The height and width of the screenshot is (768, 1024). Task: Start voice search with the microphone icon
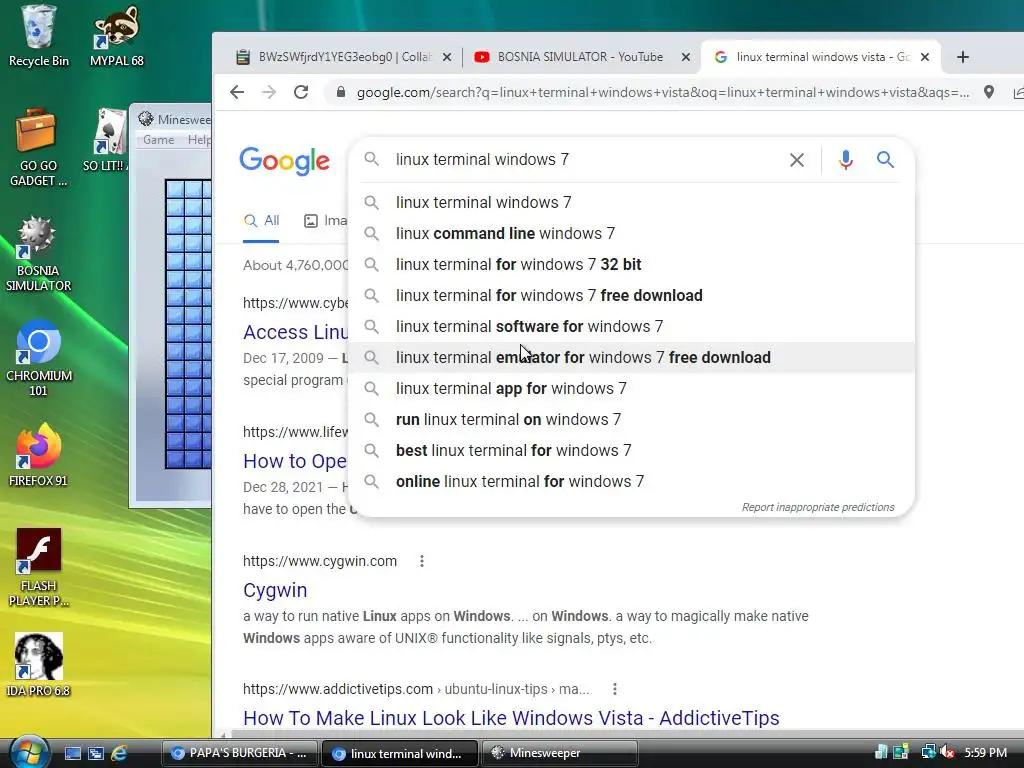point(846,160)
